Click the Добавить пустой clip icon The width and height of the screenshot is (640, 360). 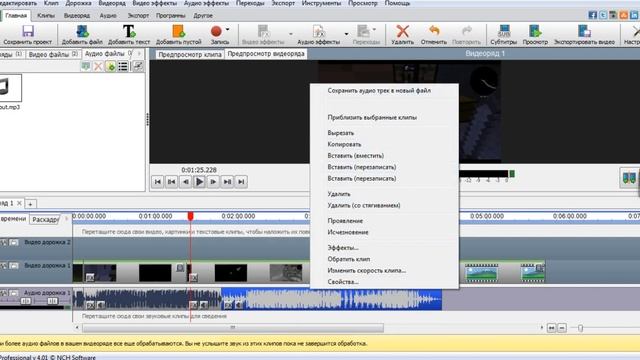[x=178, y=31]
